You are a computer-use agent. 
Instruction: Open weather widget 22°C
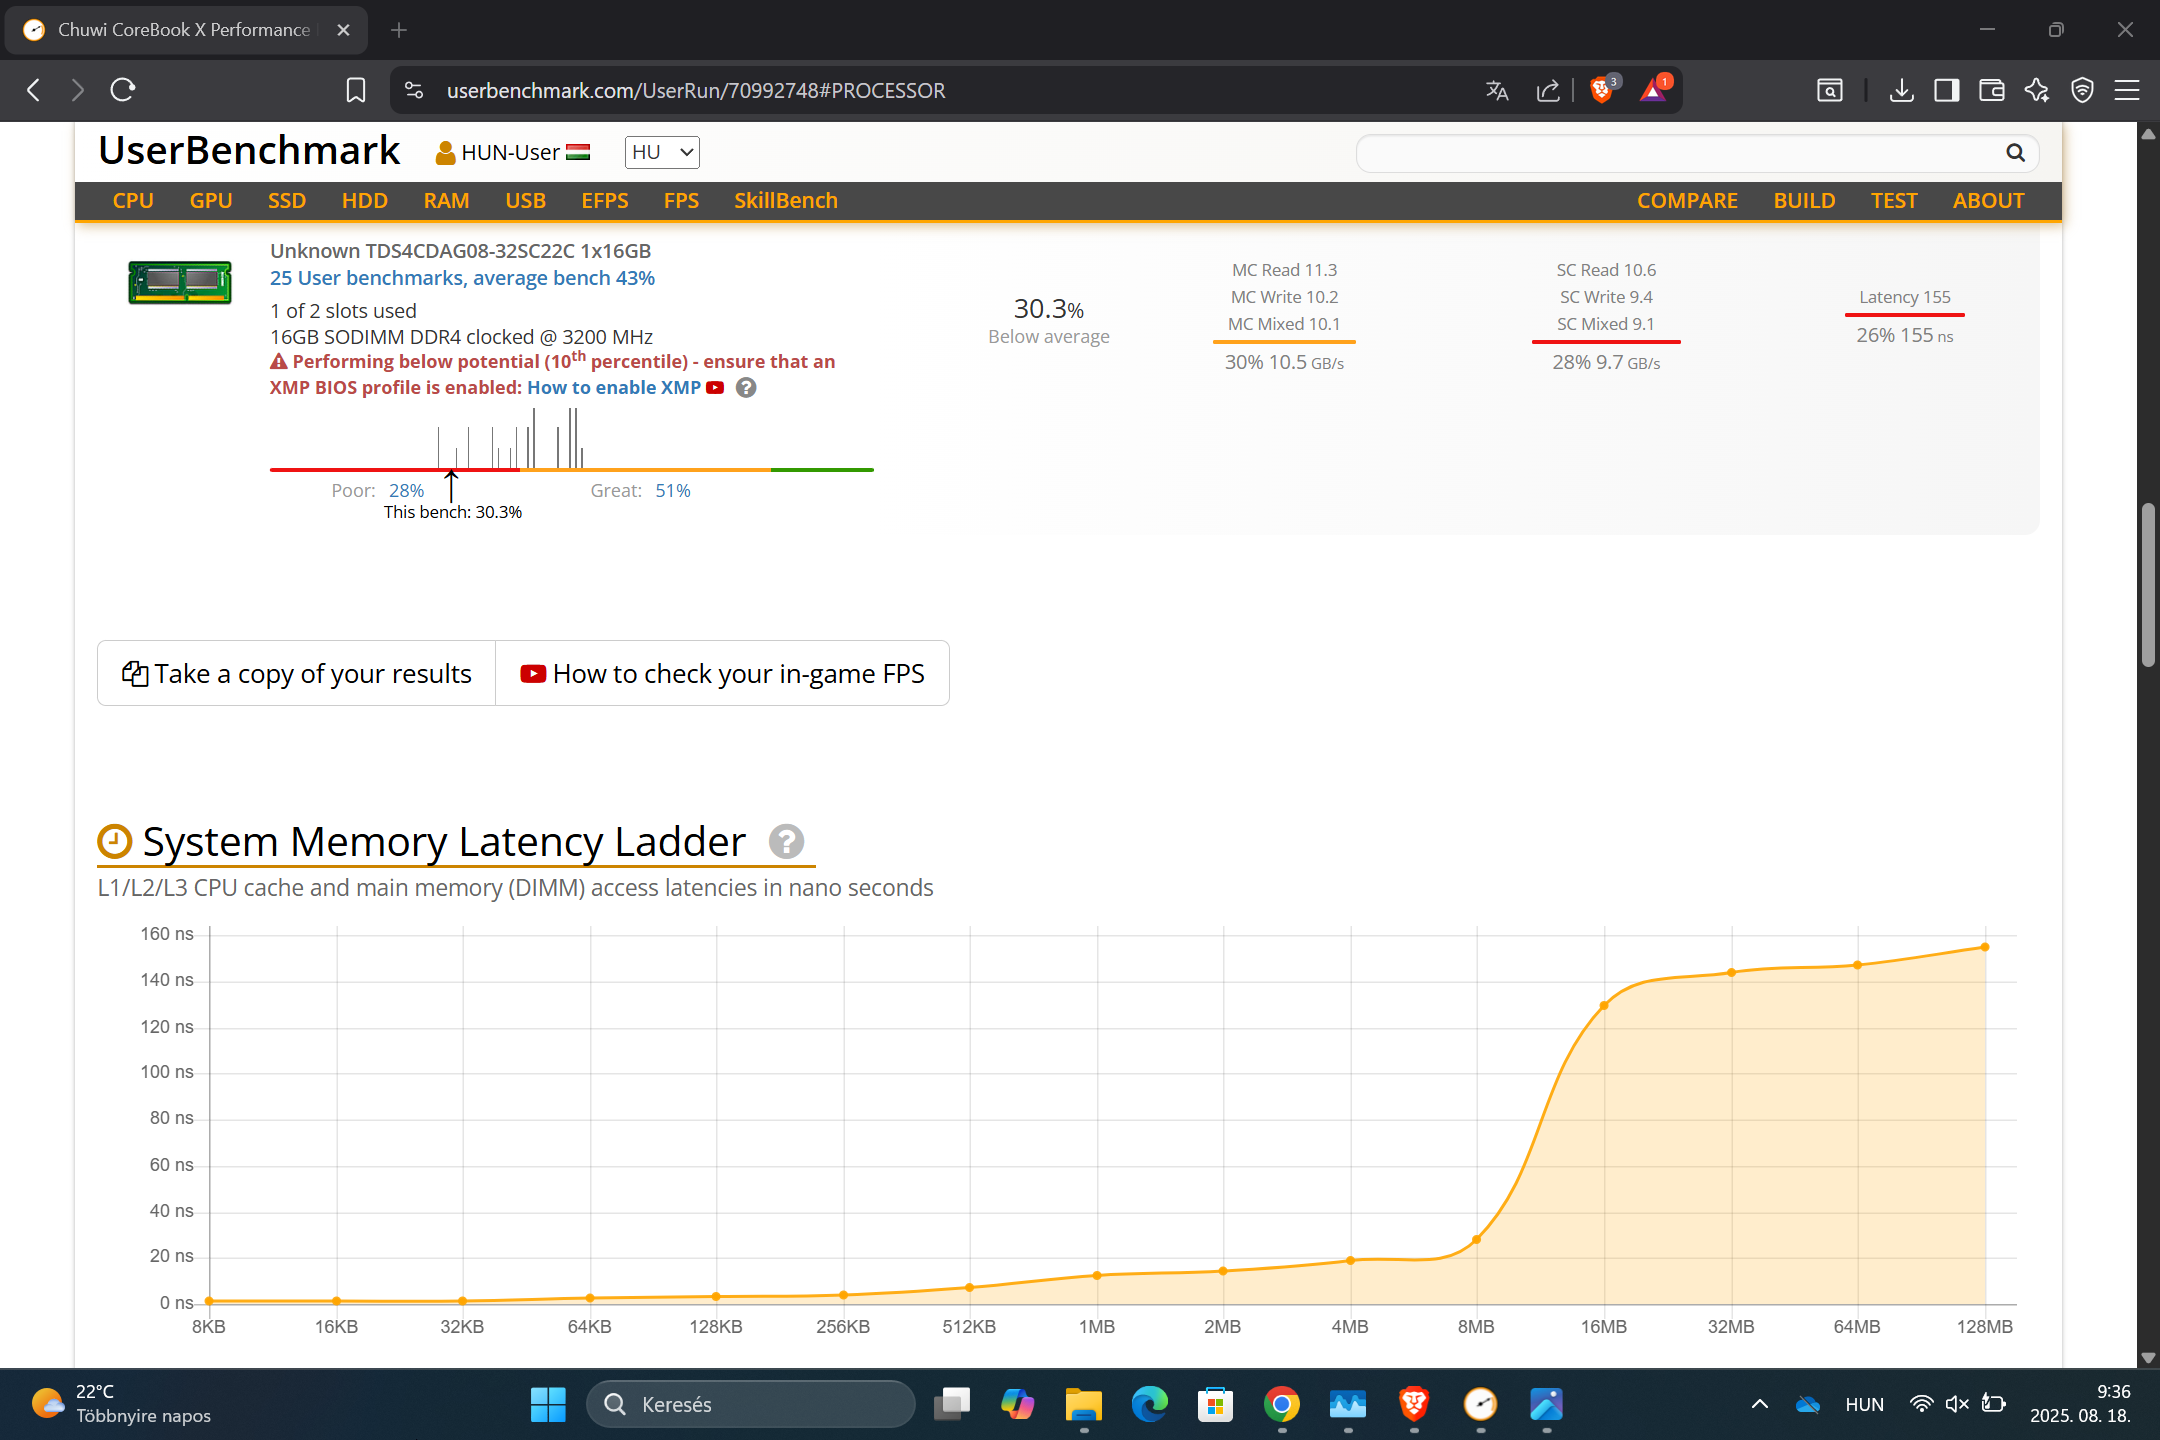click(121, 1404)
